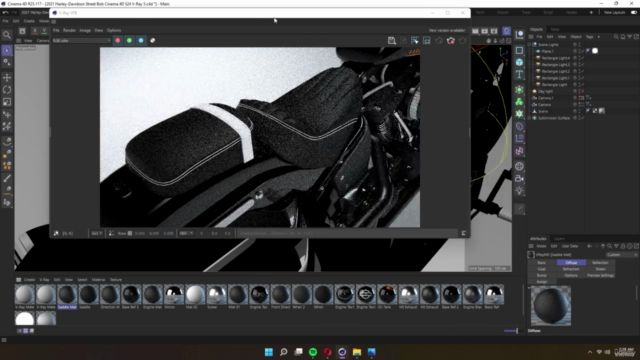Click the filter funnel icon in Object Manager
This screenshot has width=640, height=360.
pyautogui.click(x=630, y=37)
